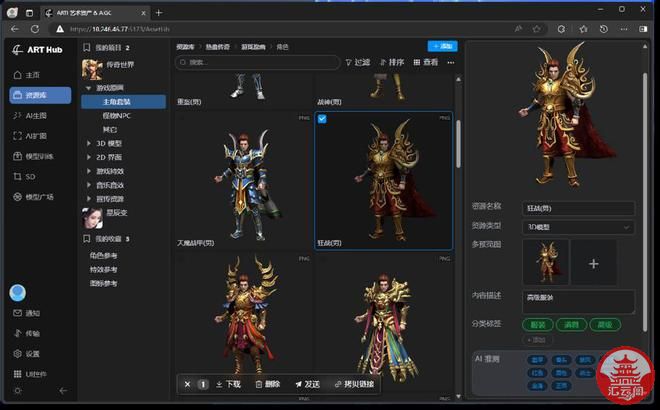Click the 过滤 filter funnel icon
The width and height of the screenshot is (660, 410).
[x=349, y=62]
